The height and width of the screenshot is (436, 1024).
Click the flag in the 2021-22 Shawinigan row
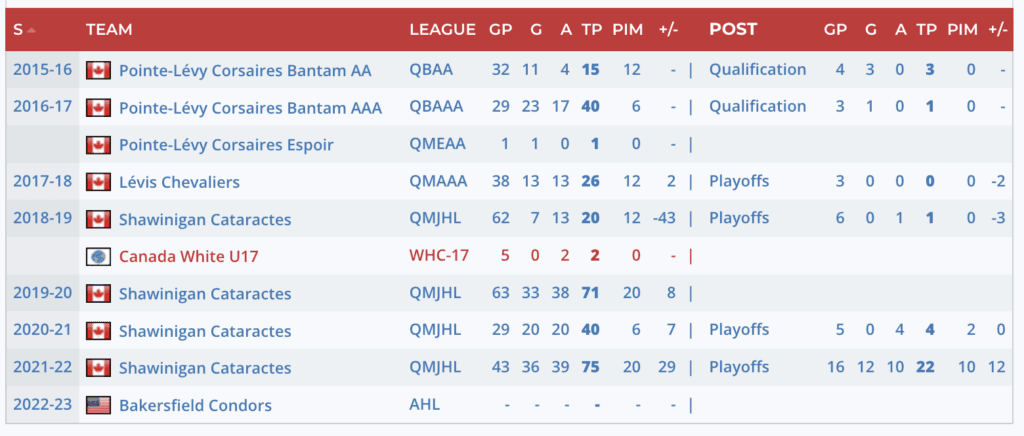[98, 369]
